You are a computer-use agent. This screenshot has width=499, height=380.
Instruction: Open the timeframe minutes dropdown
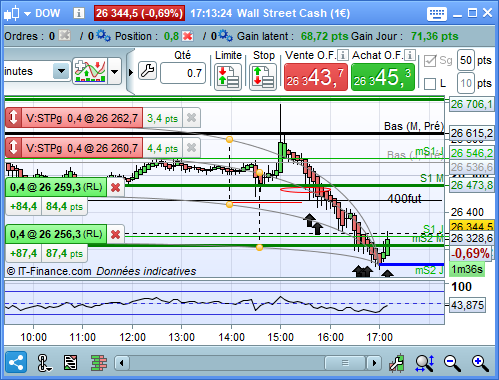[x=61, y=71]
